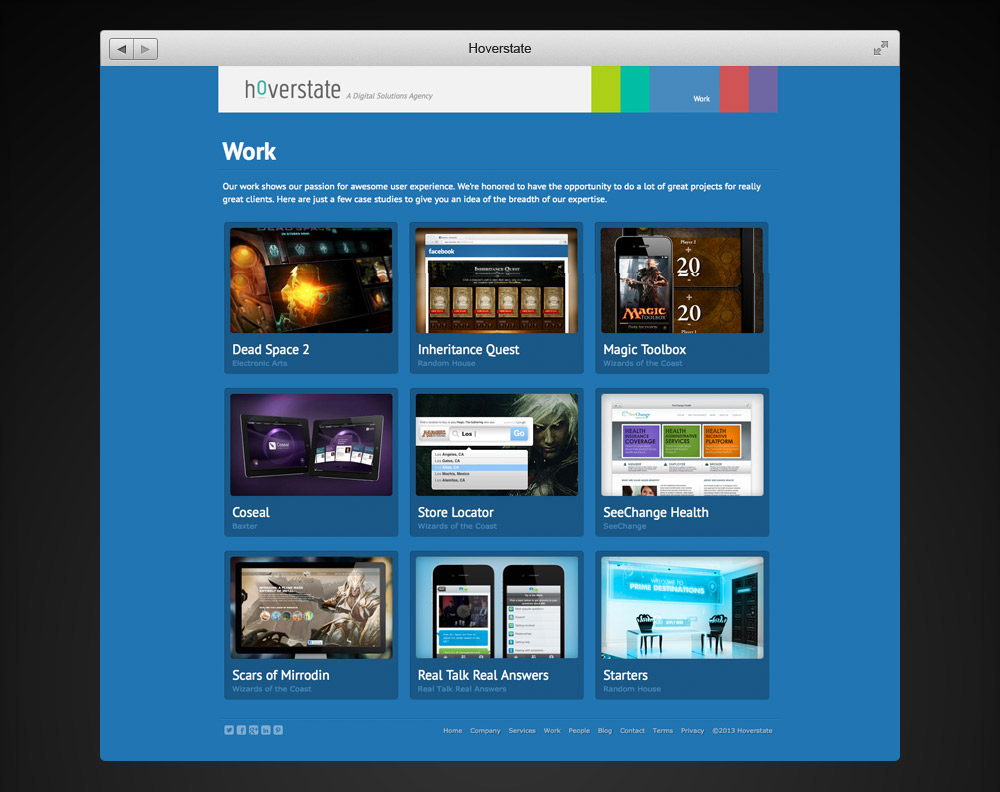Open the Coseal project thumbnail
Viewport: 1000px width, 792px height.
point(311,444)
